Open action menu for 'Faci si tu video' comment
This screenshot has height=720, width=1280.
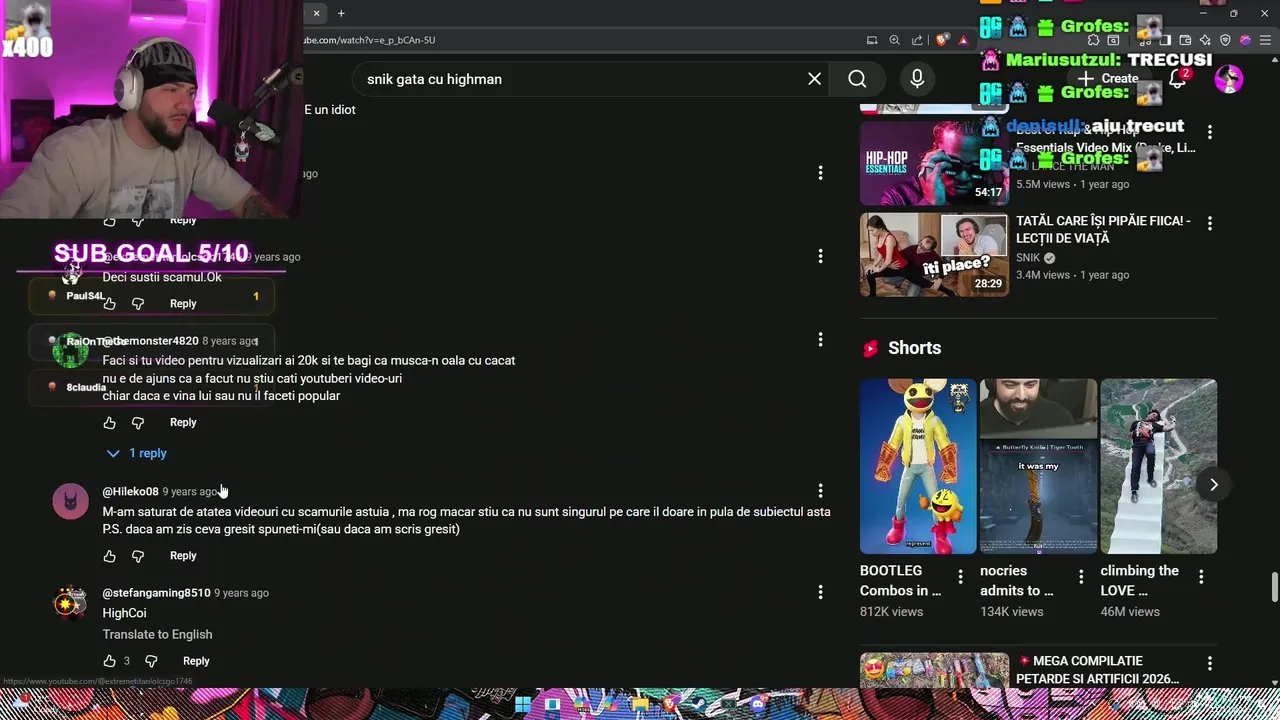[820, 340]
